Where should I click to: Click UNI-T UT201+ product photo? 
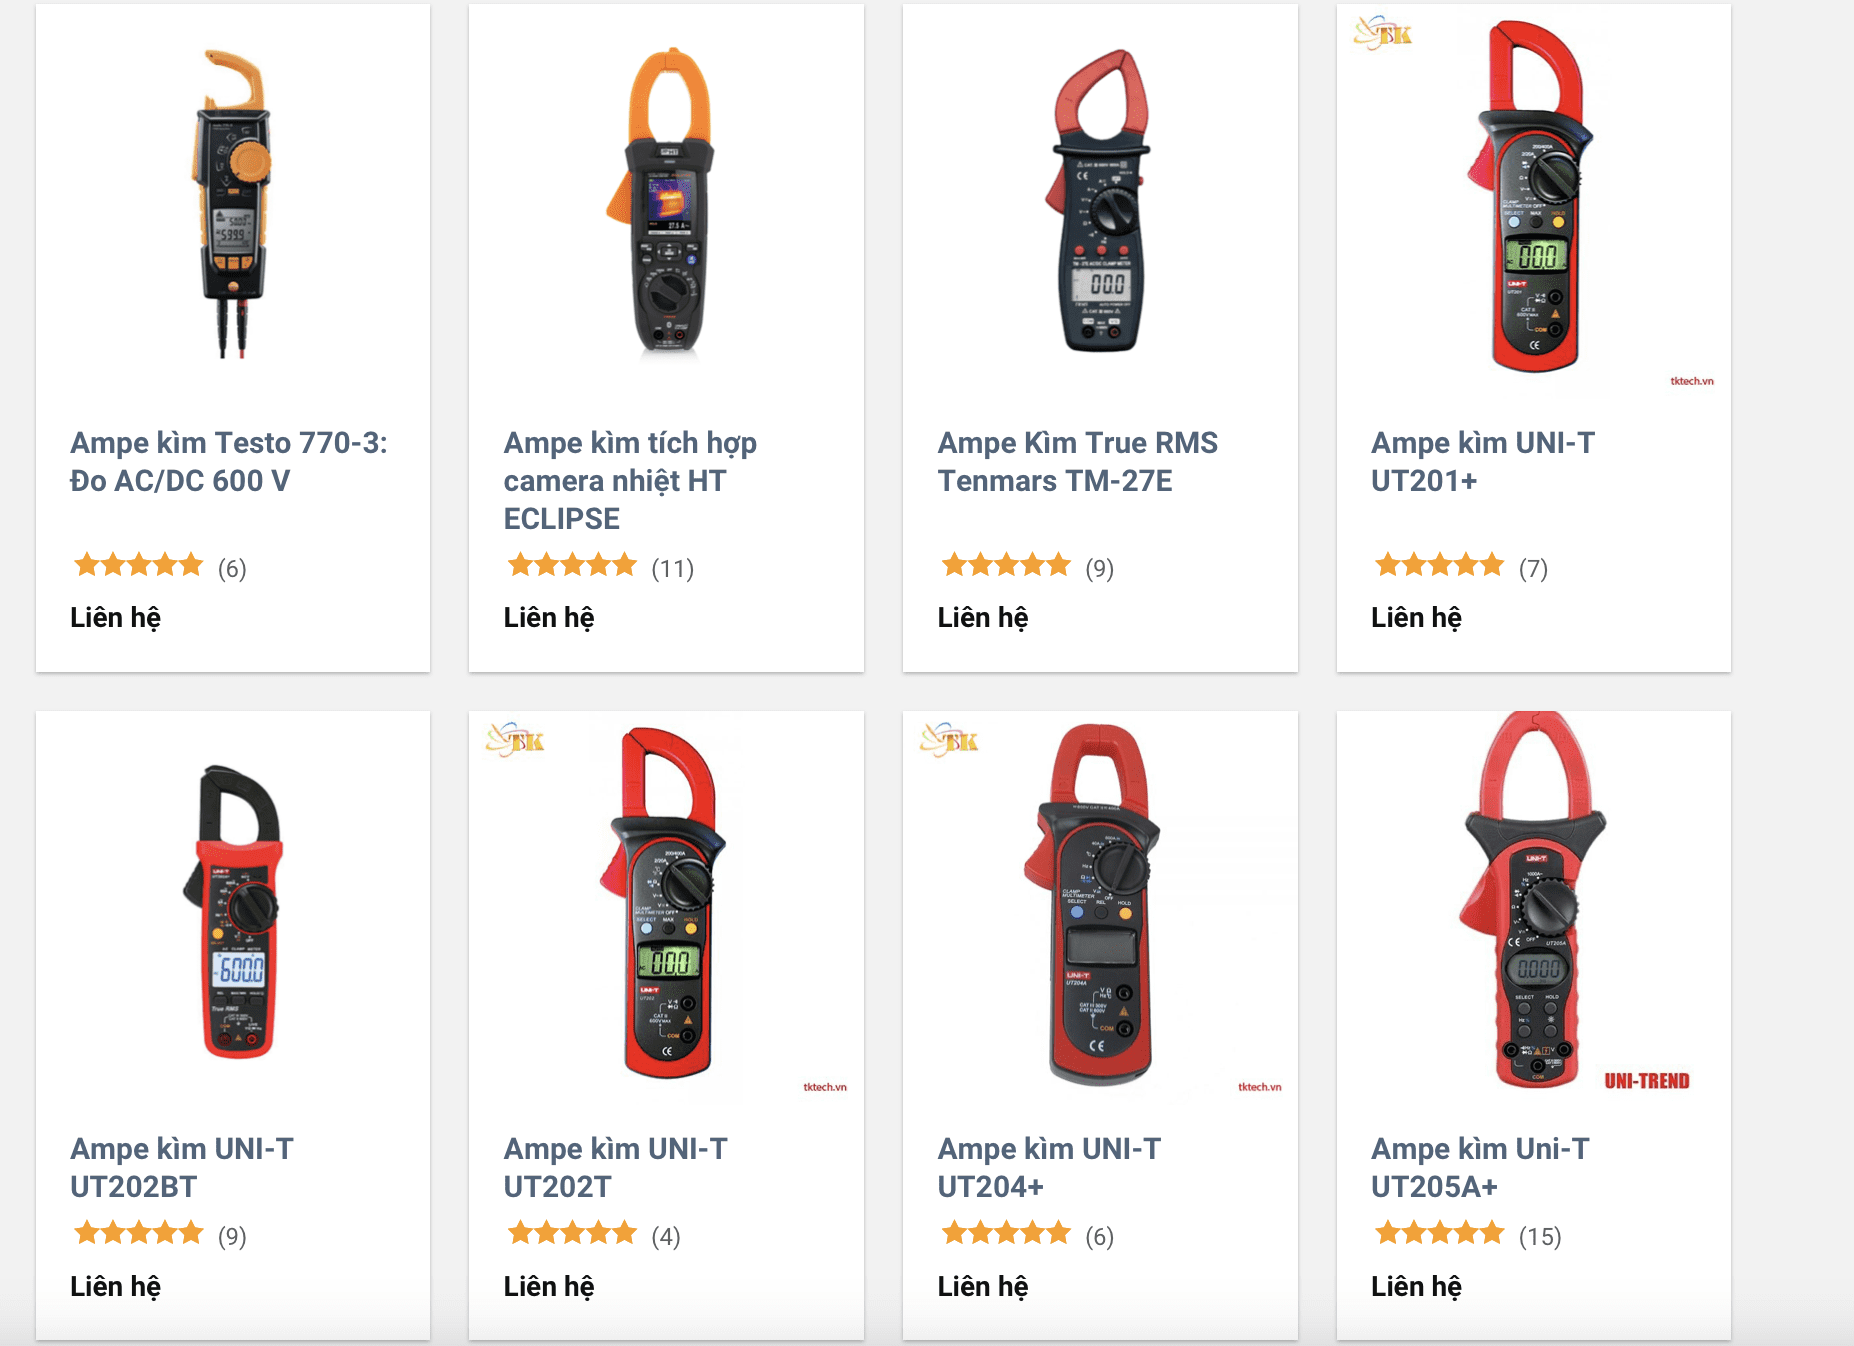click(x=1533, y=200)
